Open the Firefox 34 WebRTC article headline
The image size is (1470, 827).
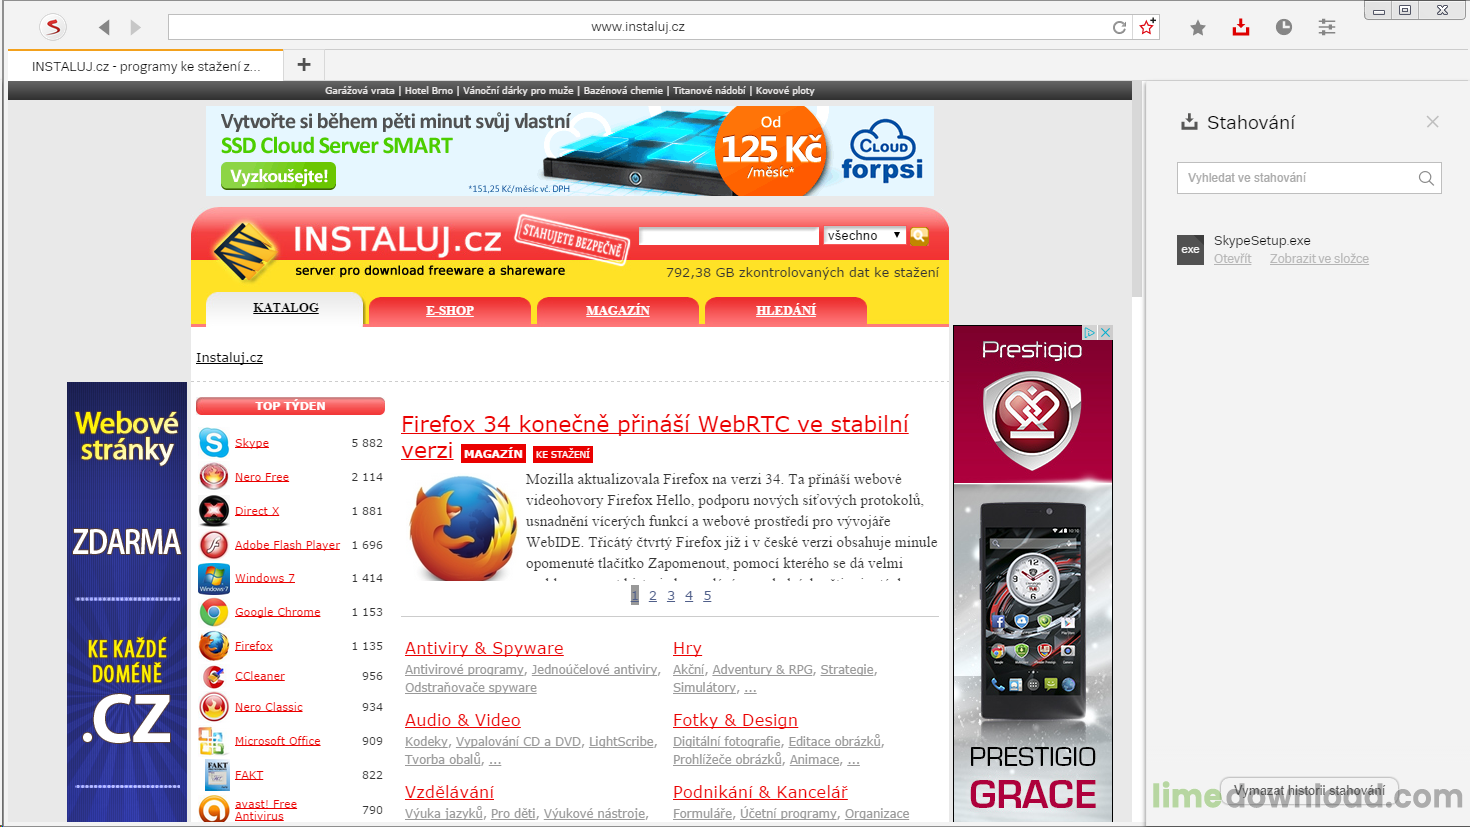pos(655,437)
